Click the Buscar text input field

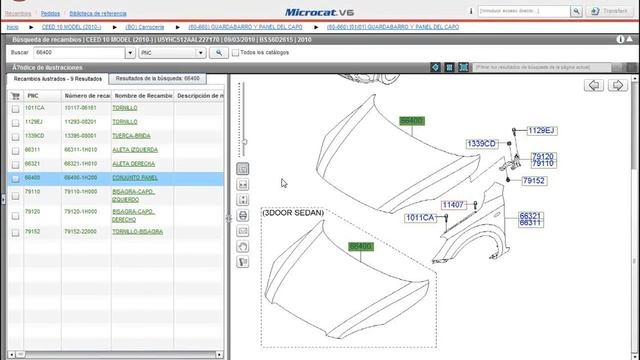(79, 53)
